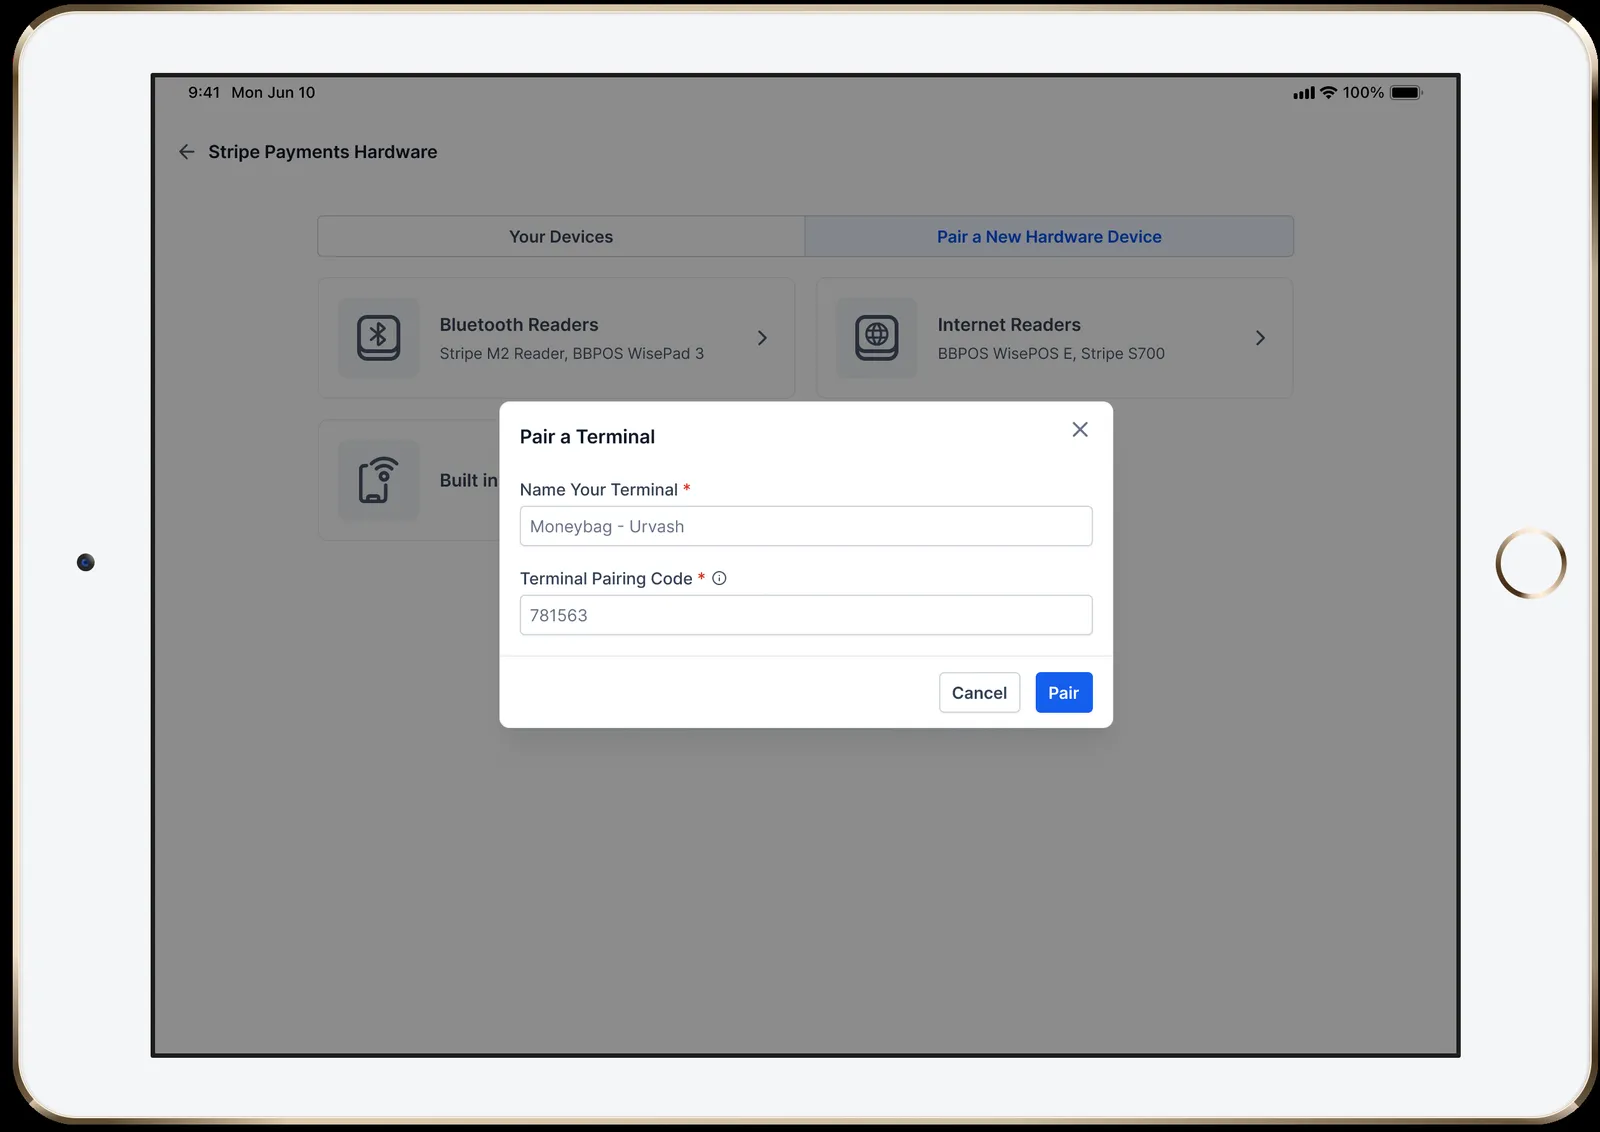1600x1132 pixels.
Task: Tap the cellular signal bars icon
Action: tap(1304, 93)
